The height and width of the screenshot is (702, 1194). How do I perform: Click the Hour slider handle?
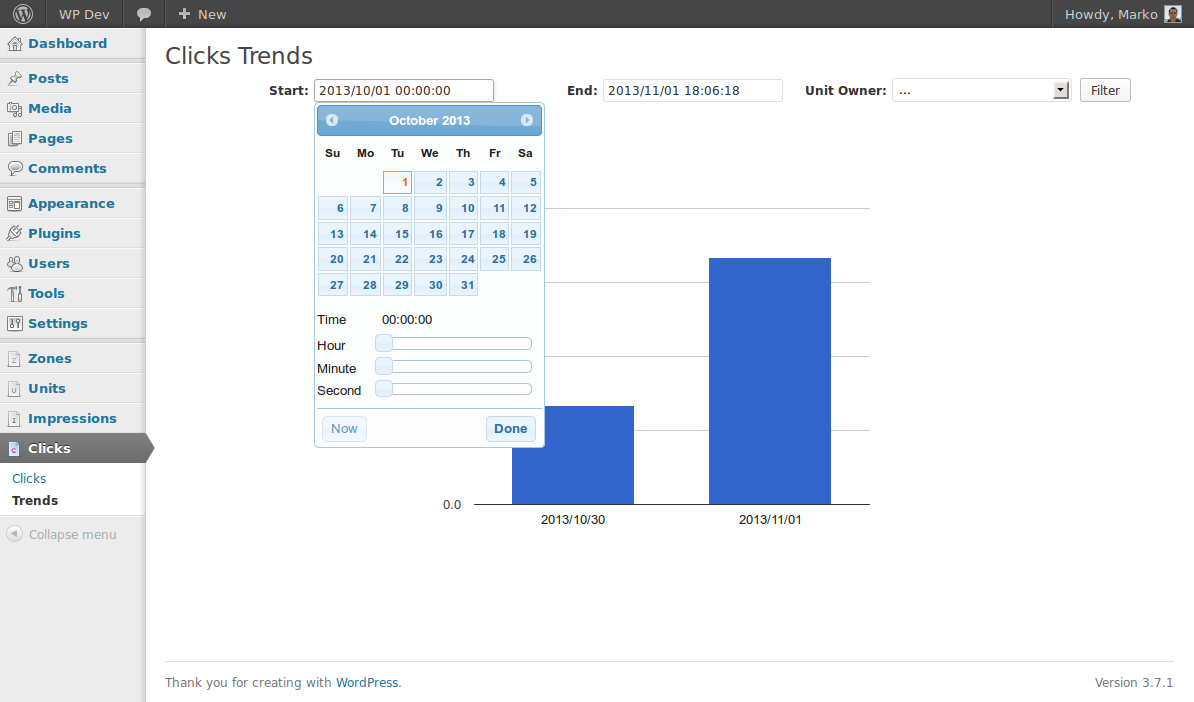384,343
